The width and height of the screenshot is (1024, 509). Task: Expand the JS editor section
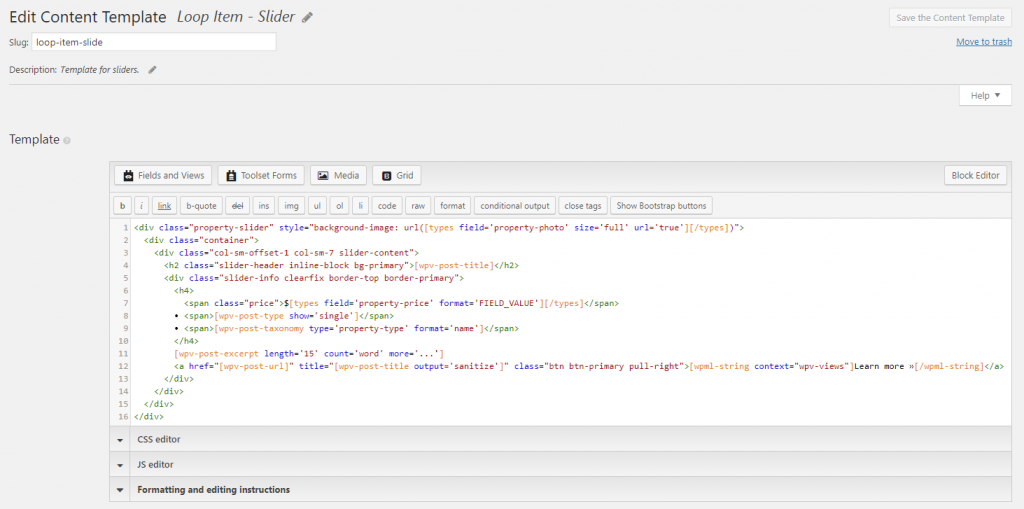pos(560,465)
